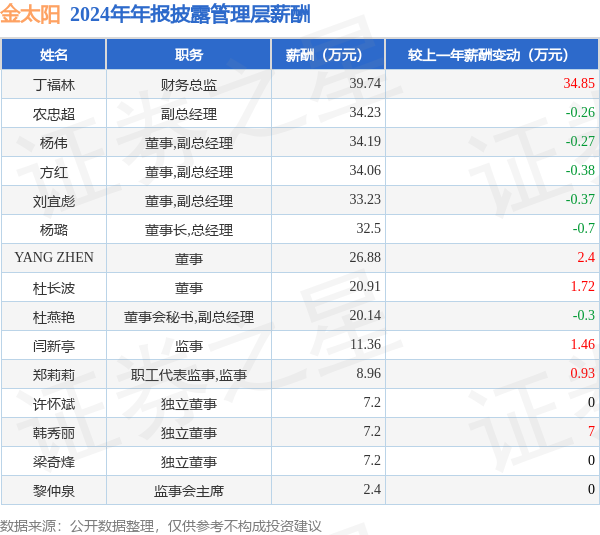Click change value -0.3
600x535 pixels.
(x=584, y=315)
